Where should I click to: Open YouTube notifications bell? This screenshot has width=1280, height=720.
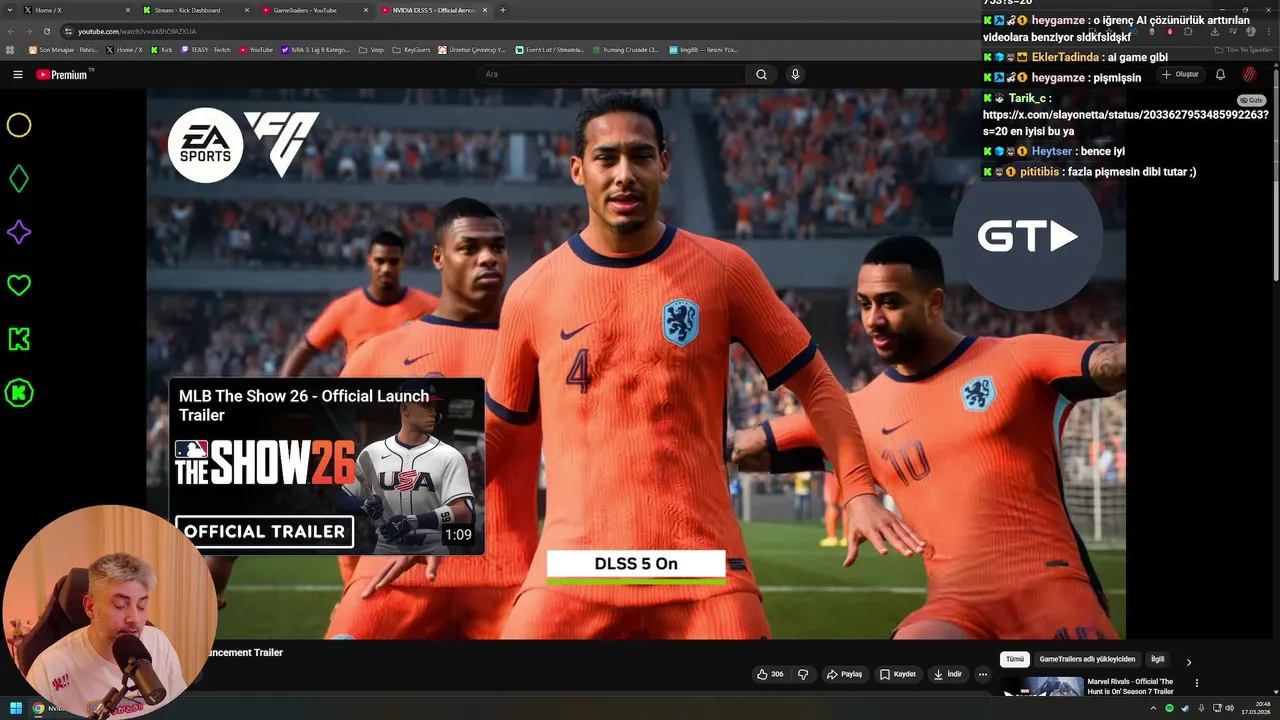1220,74
